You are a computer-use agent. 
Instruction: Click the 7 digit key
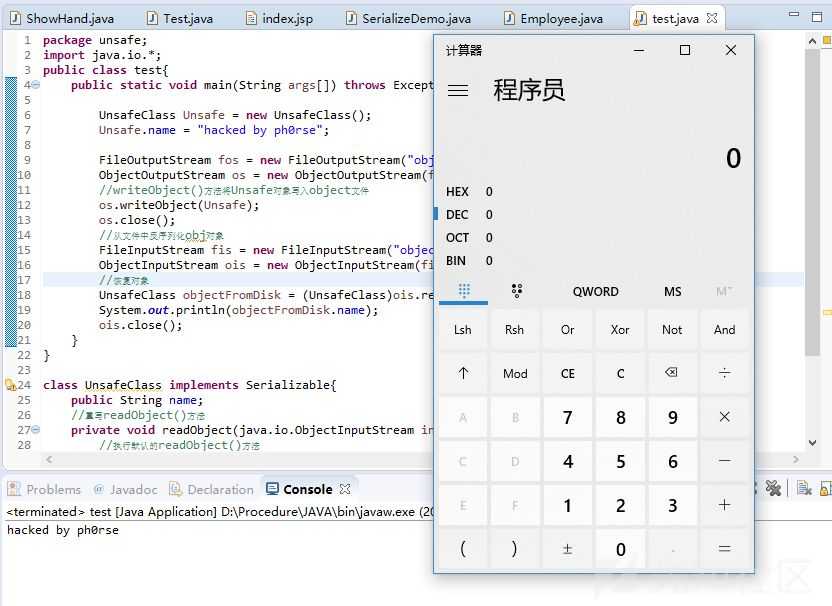567,417
